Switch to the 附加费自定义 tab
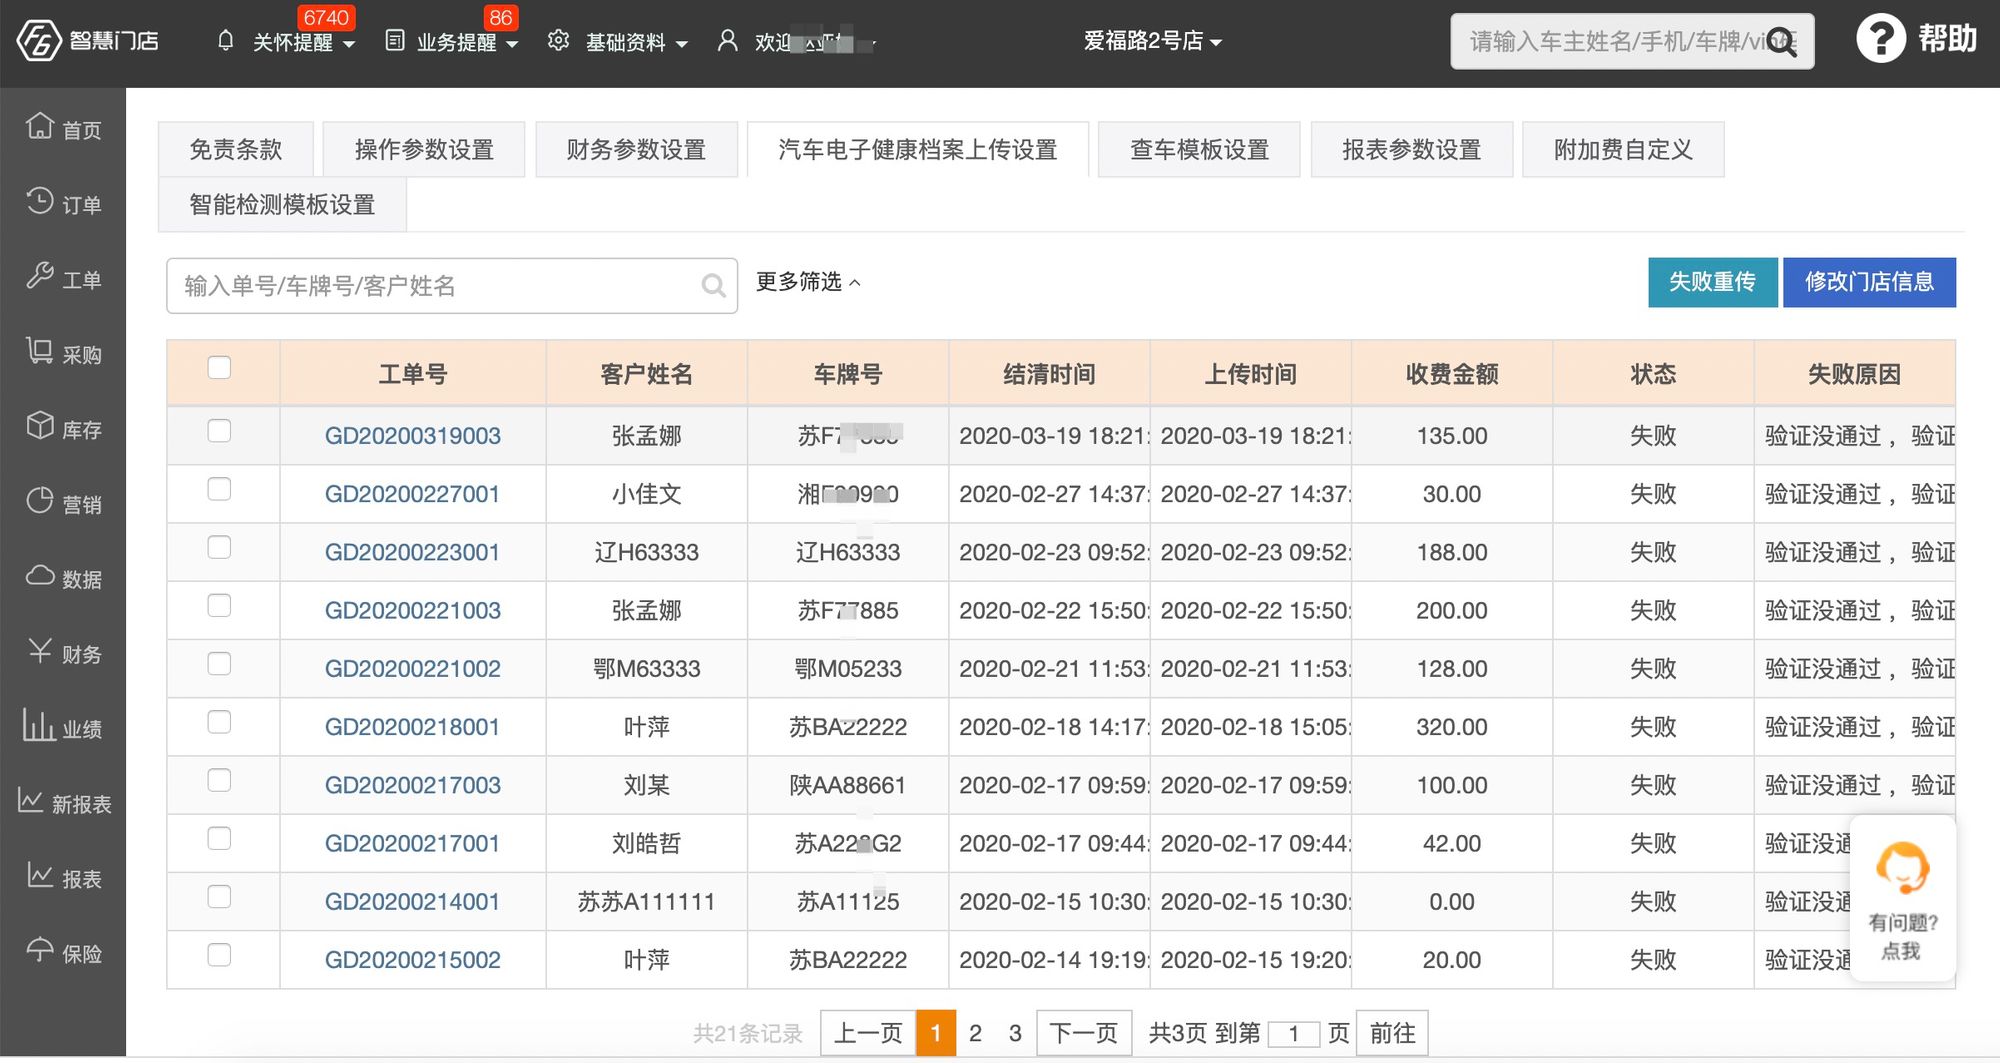Screen dimensions: 2000x1063 tap(1623, 150)
